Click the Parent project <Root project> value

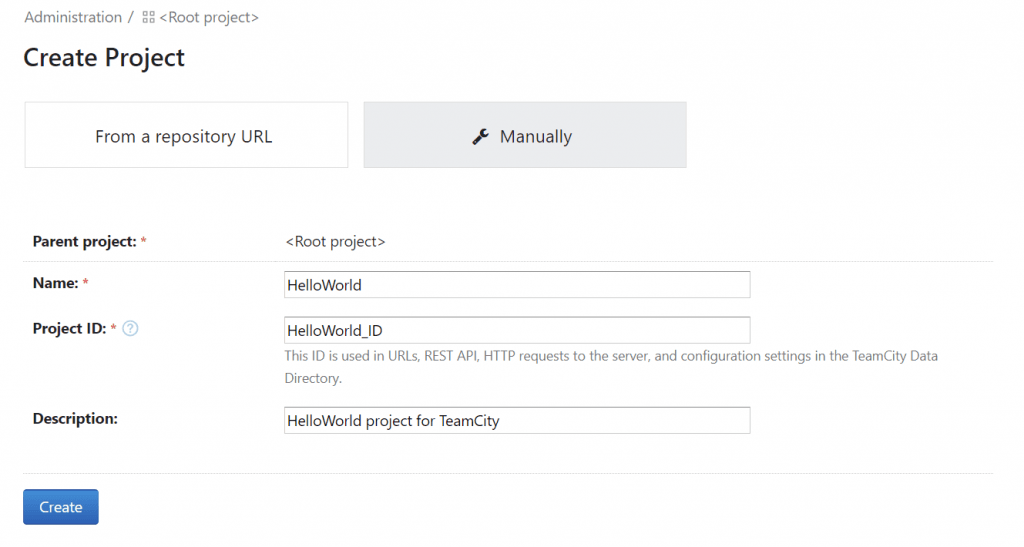(335, 242)
